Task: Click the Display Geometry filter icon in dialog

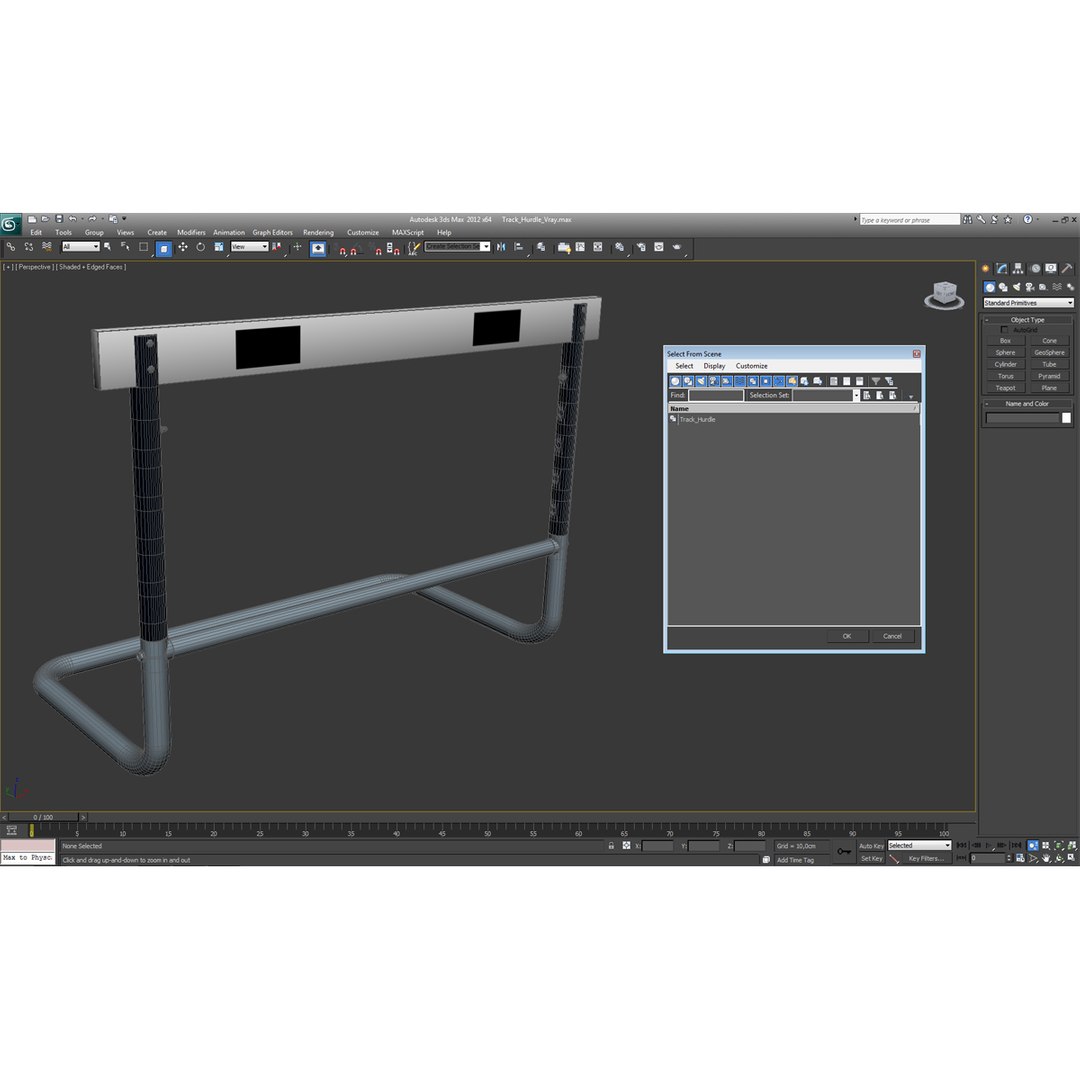Action: click(x=675, y=381)
